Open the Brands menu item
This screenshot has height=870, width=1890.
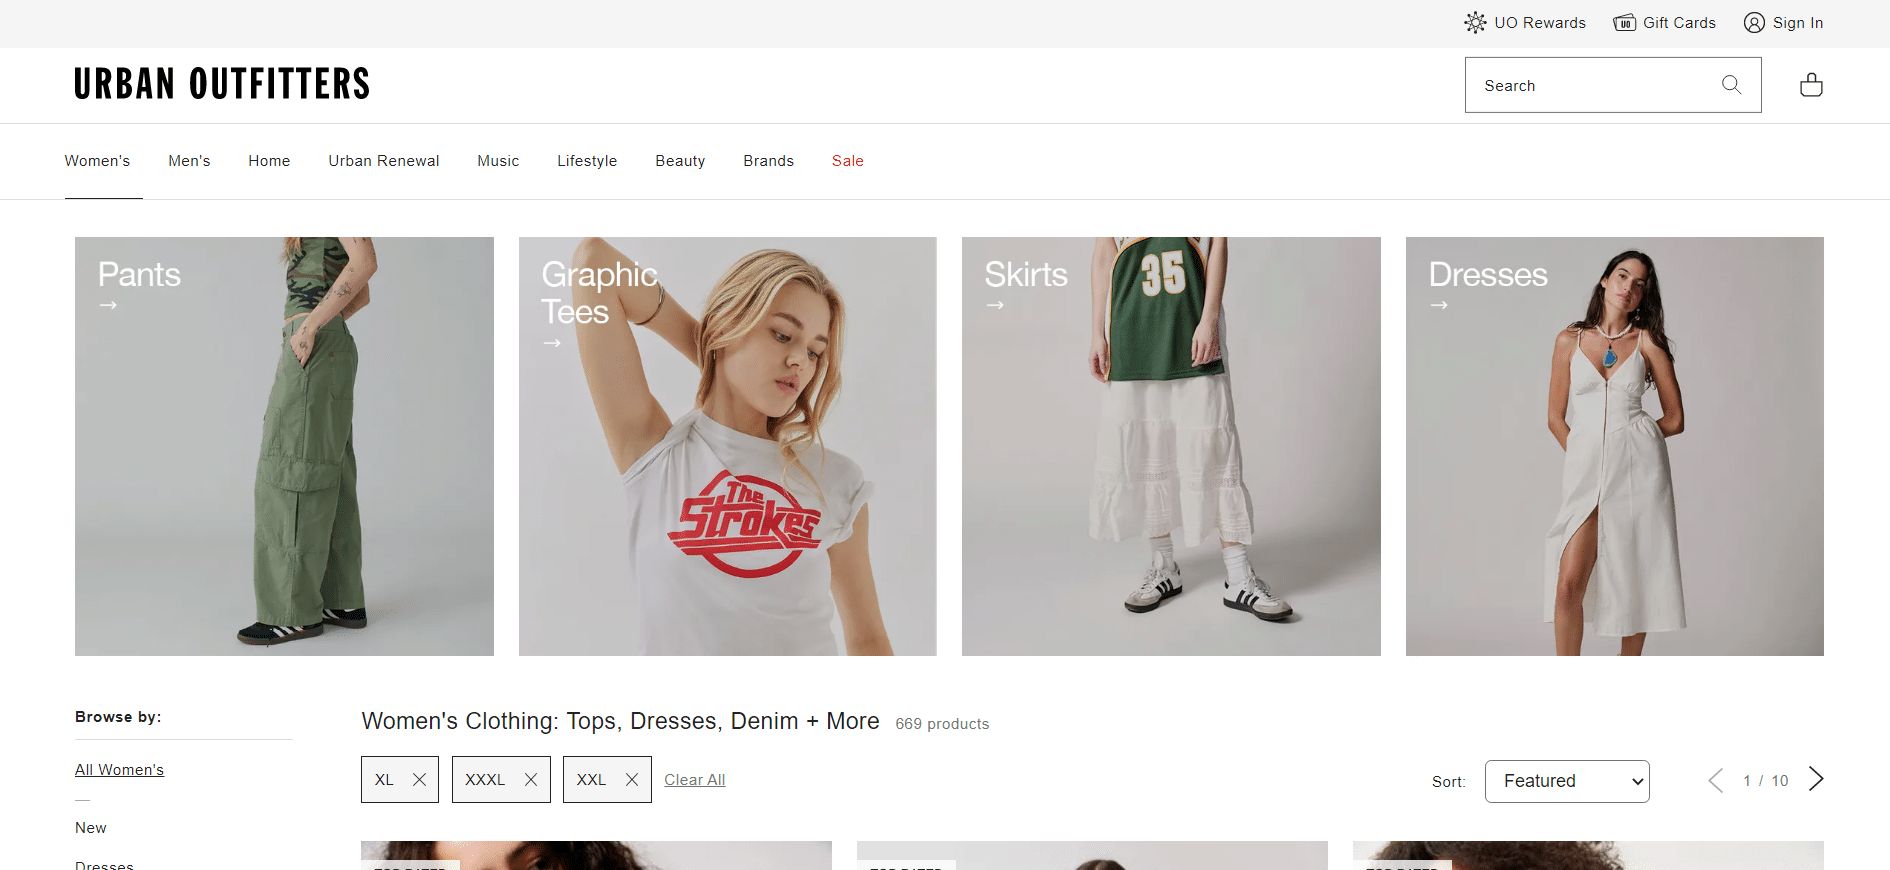pos(768,161)
